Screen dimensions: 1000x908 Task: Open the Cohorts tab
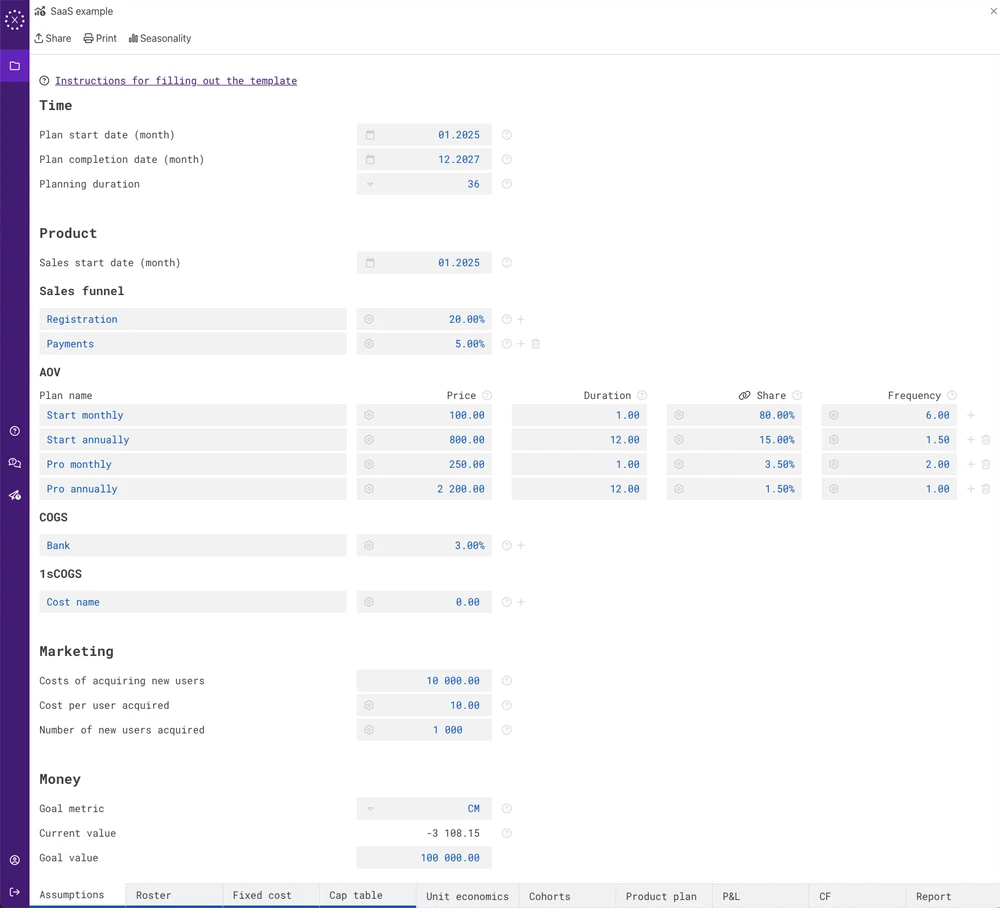tap(548, 896)
